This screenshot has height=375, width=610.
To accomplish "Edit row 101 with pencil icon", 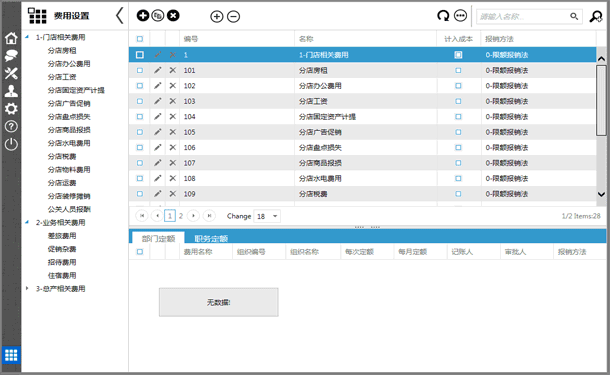I will point(158,70).
